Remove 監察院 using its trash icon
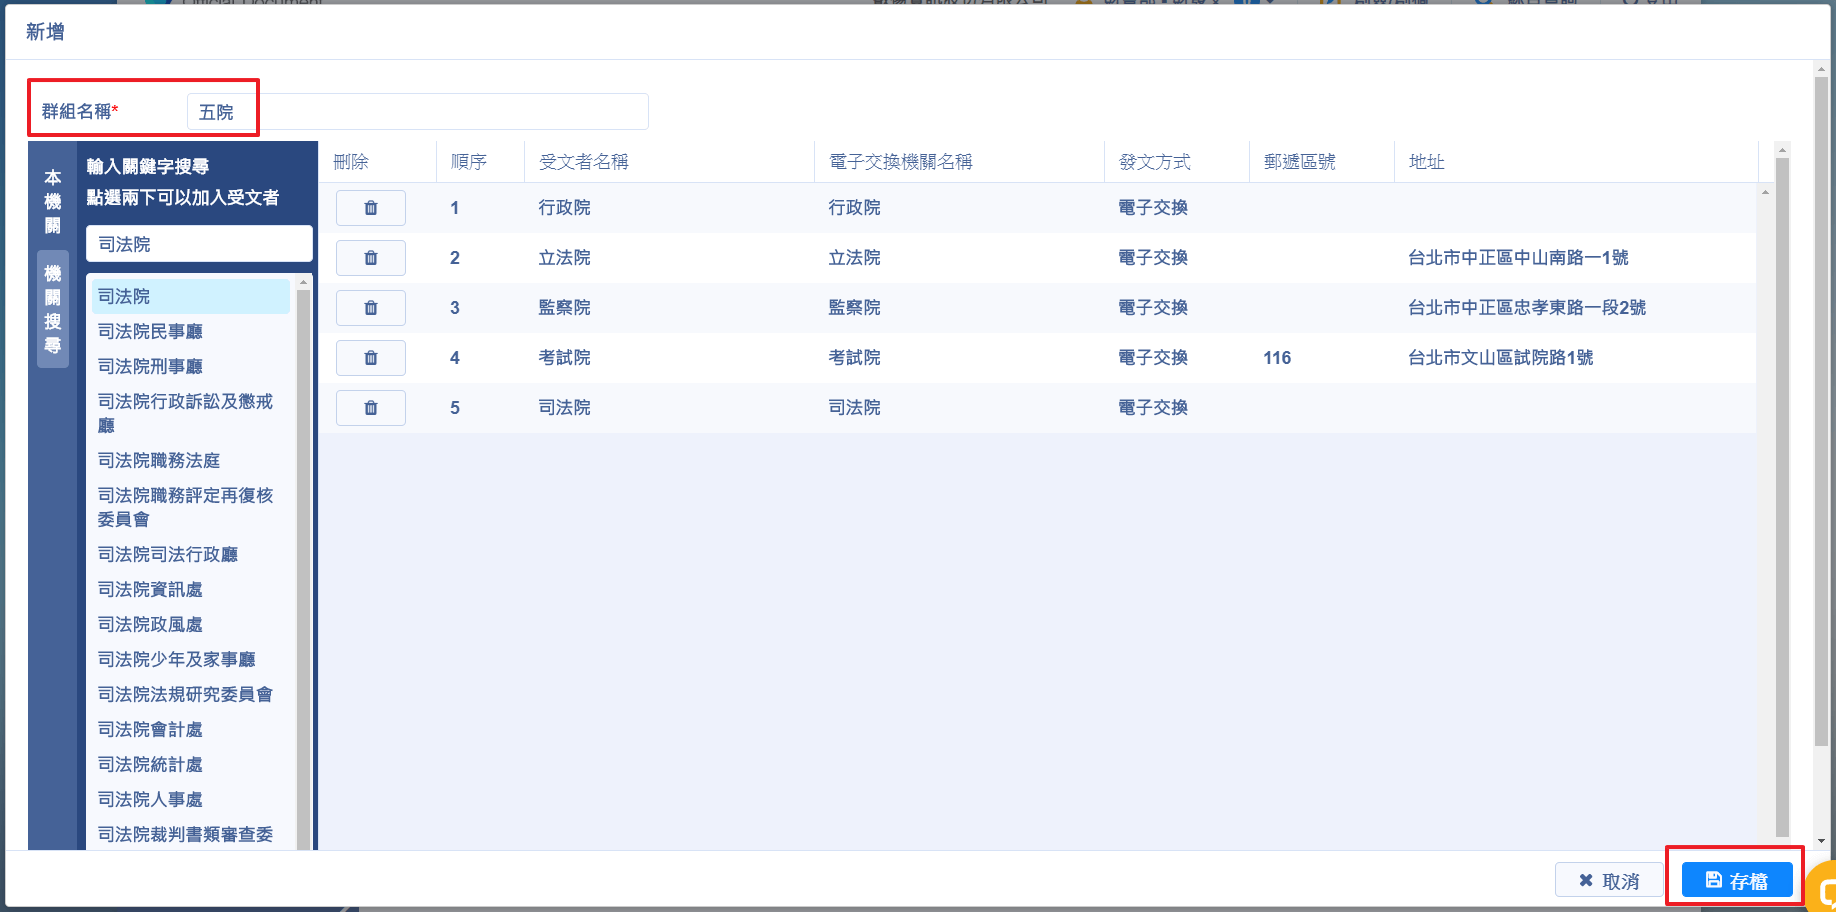The image size is (1836, 912). tap(370, 308)
